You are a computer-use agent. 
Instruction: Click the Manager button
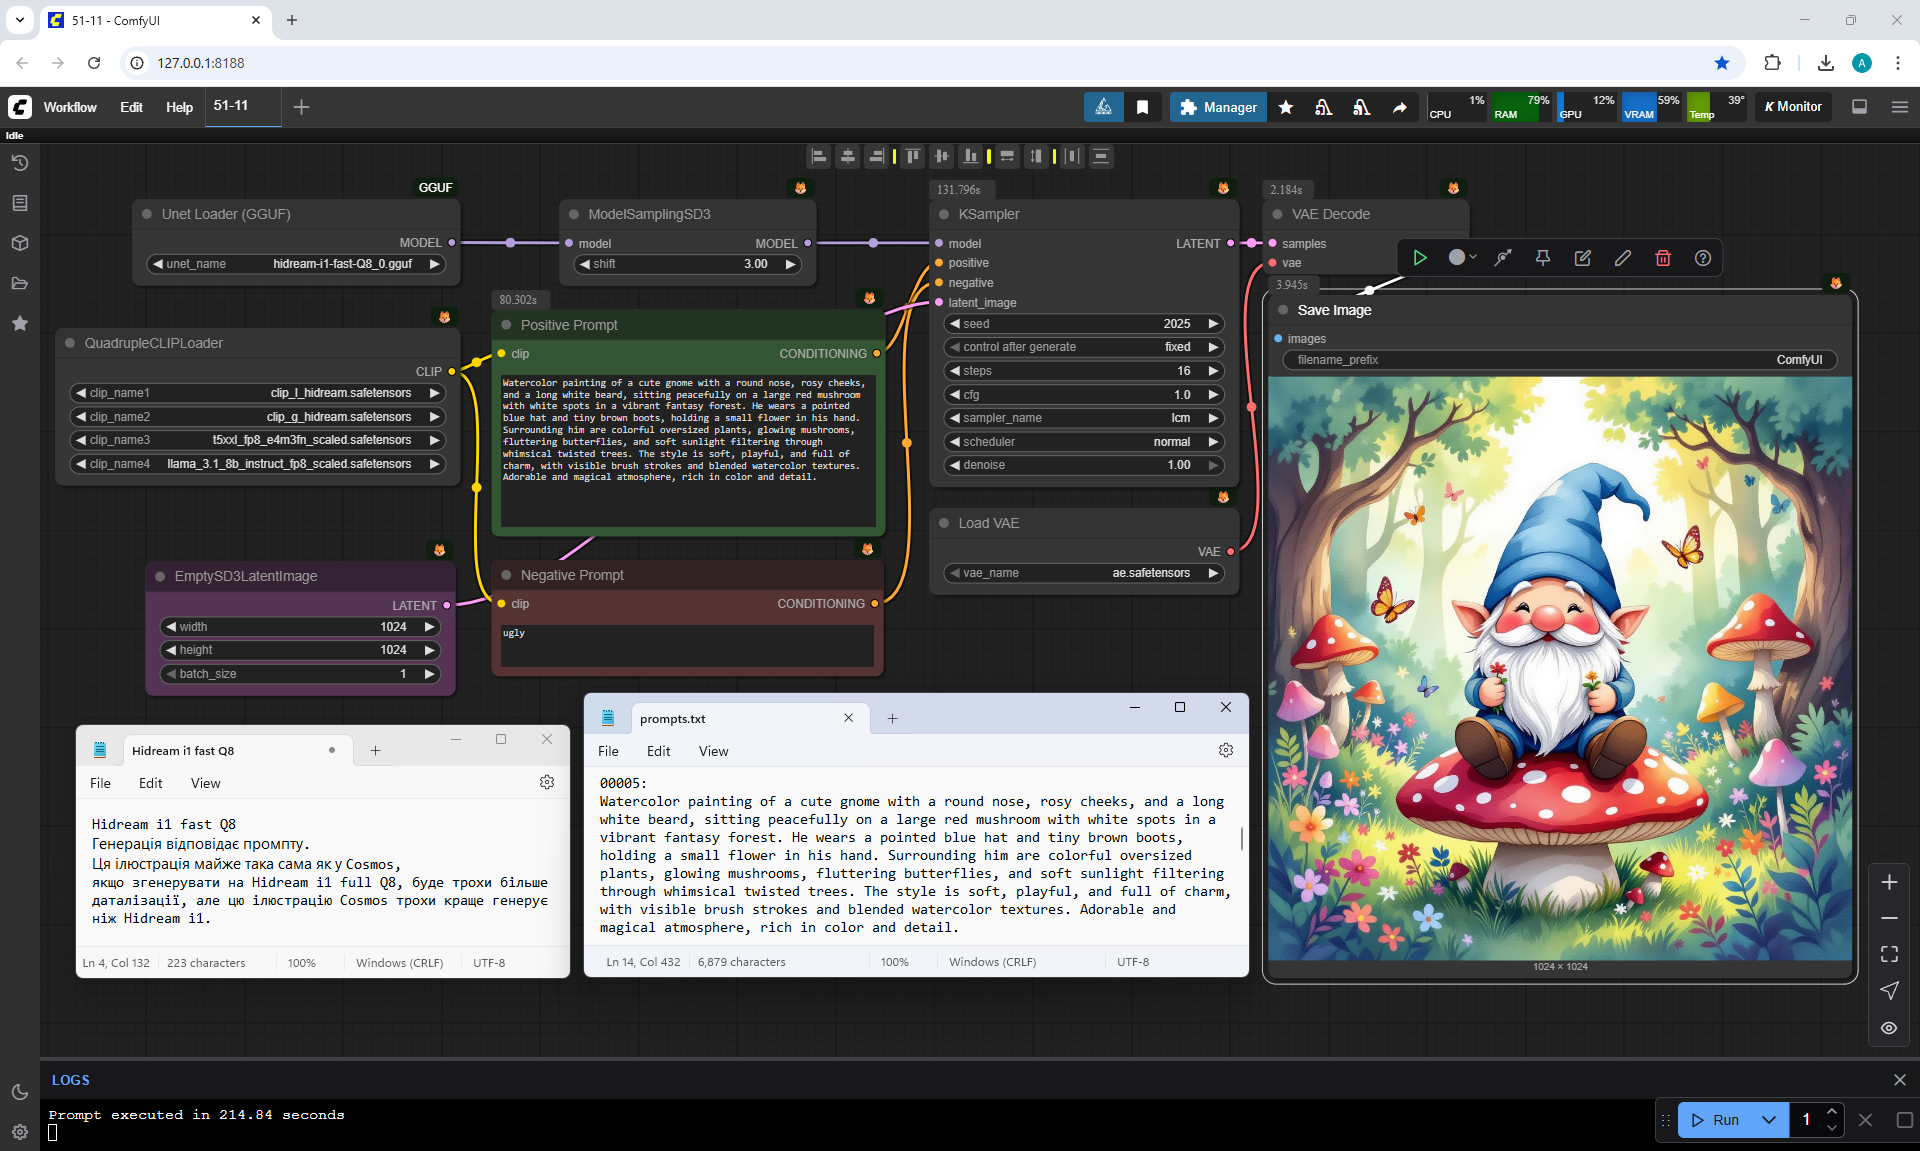coord(1218,107)
